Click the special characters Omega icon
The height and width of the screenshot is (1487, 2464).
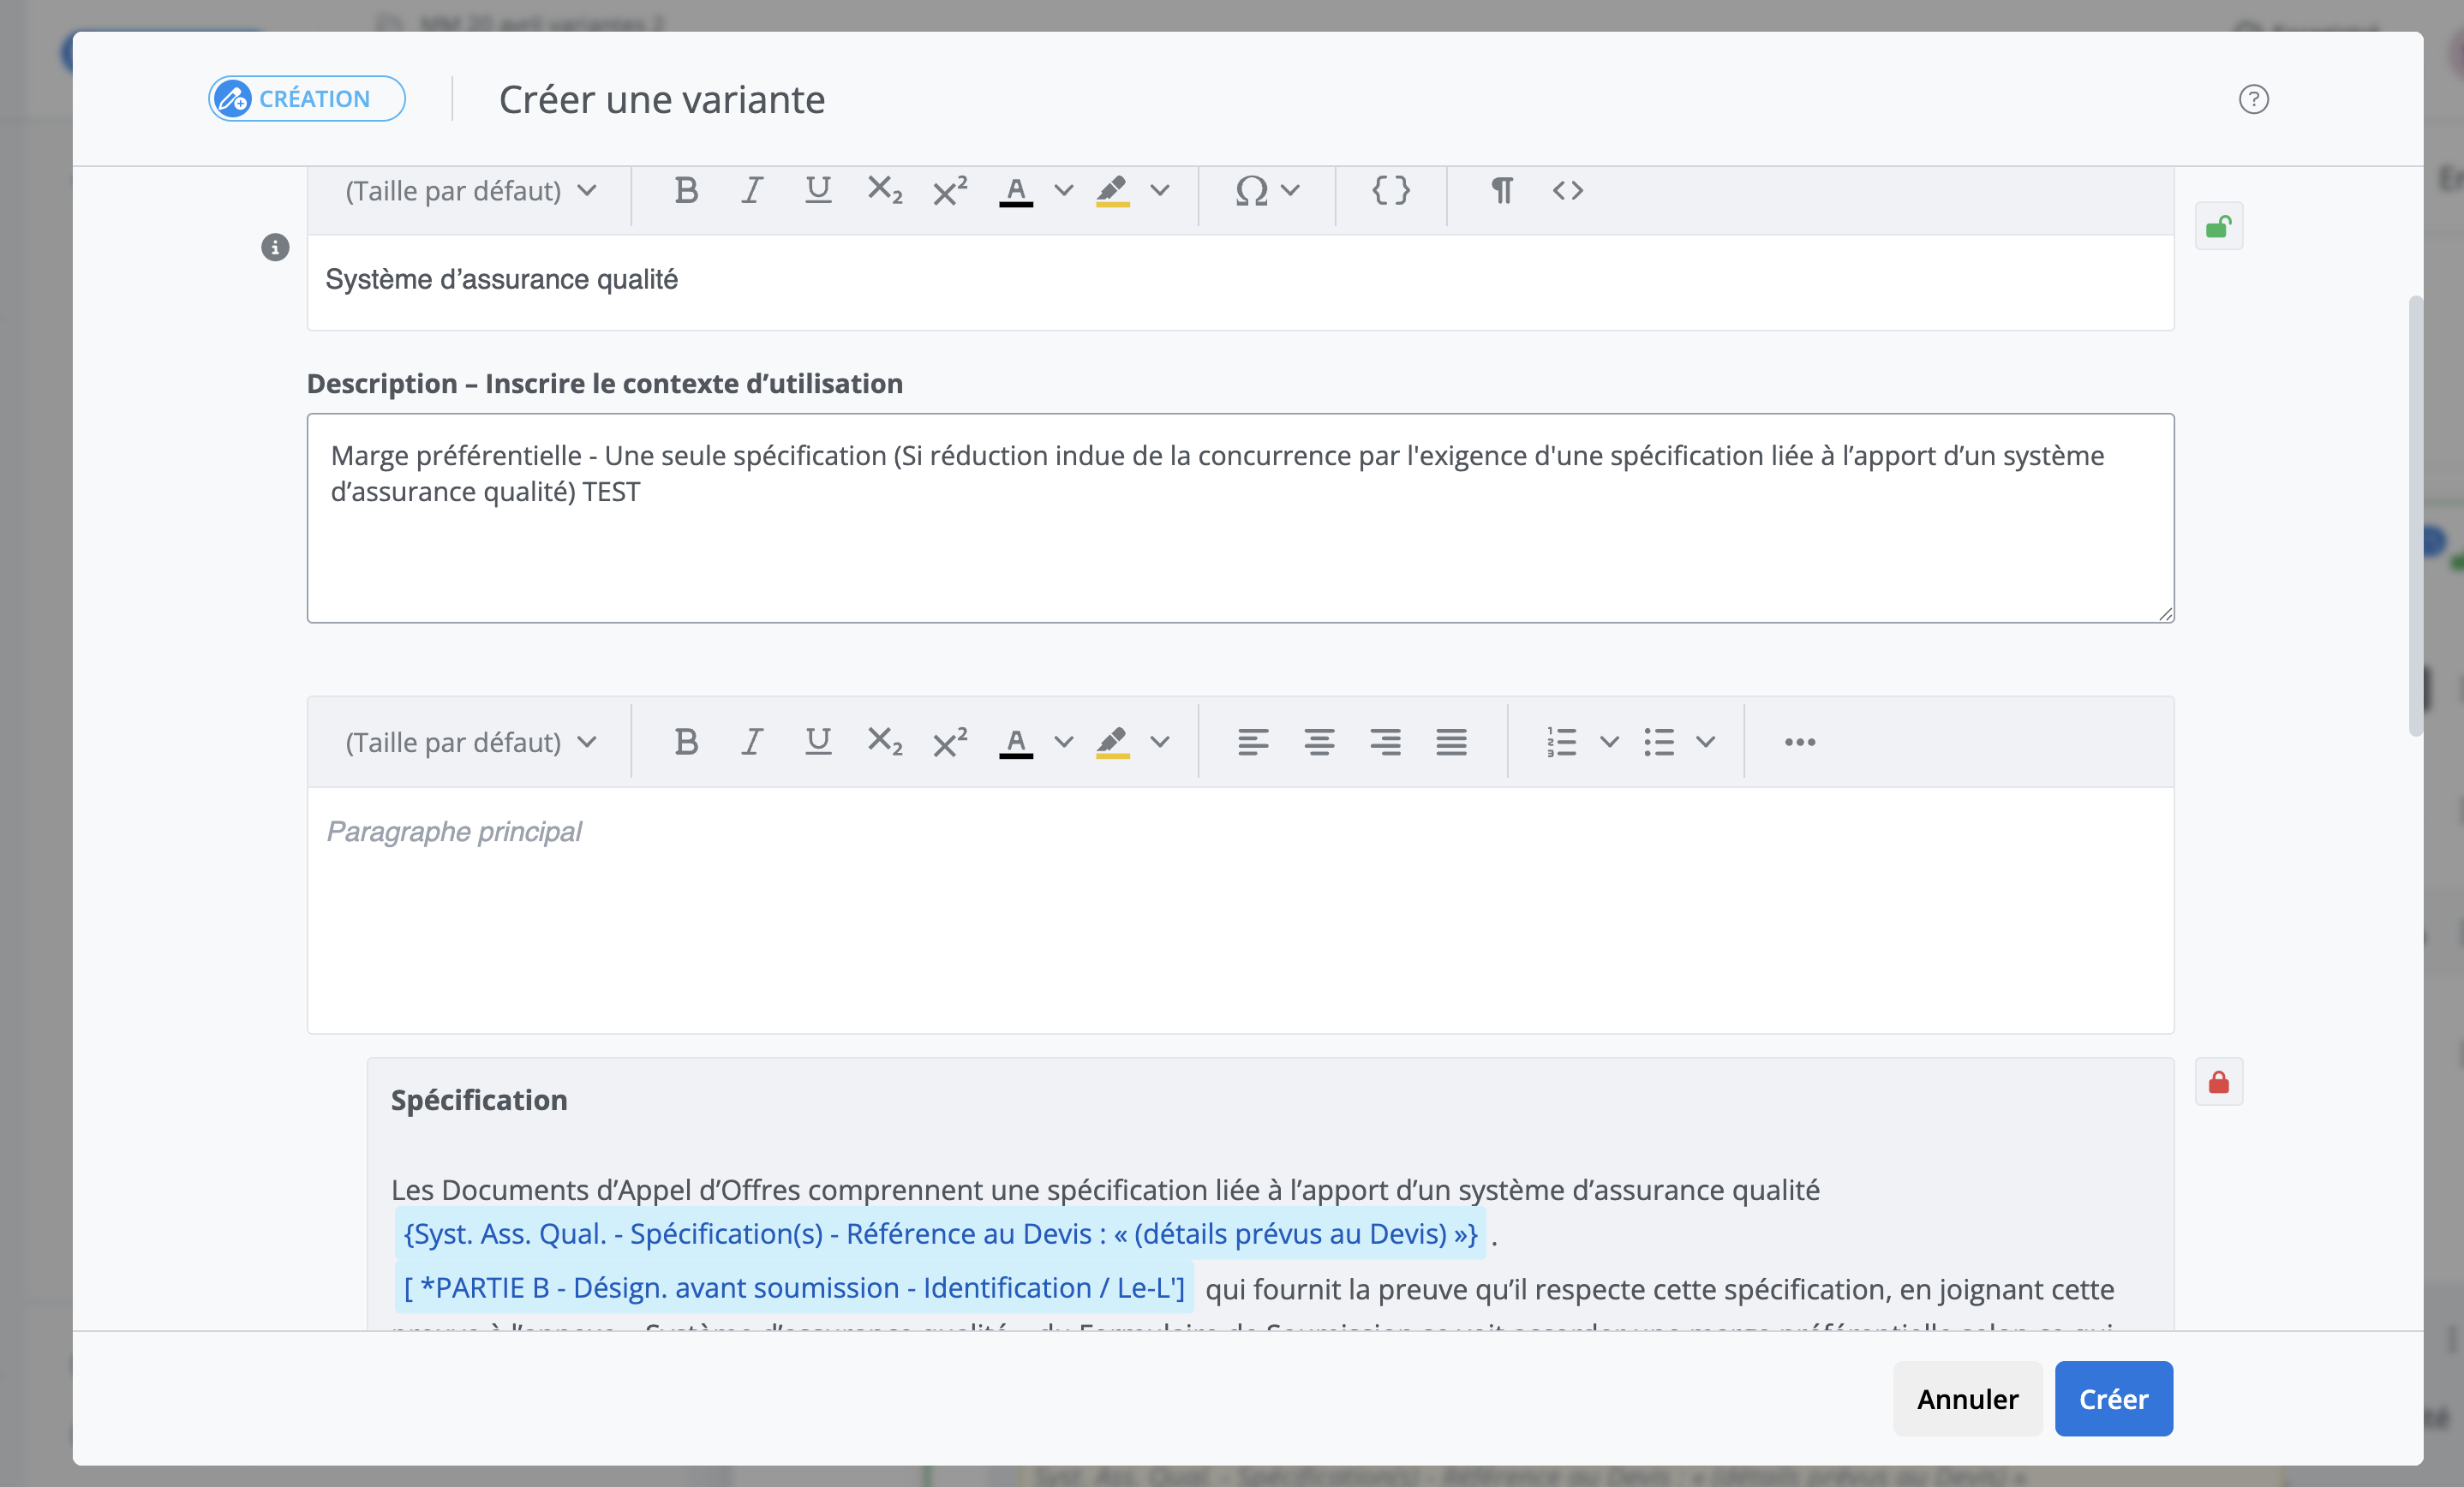click(1252, 191)
